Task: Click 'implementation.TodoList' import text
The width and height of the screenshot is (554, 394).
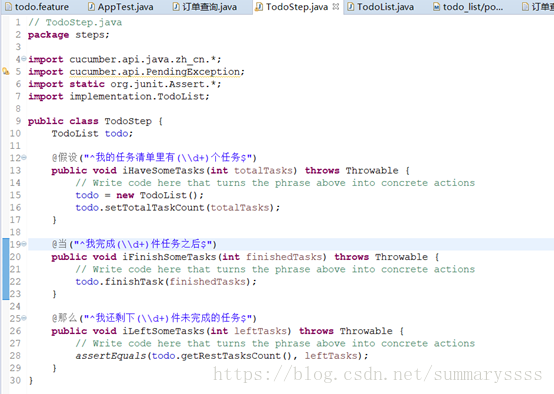Action: click(x=137, y=96)
